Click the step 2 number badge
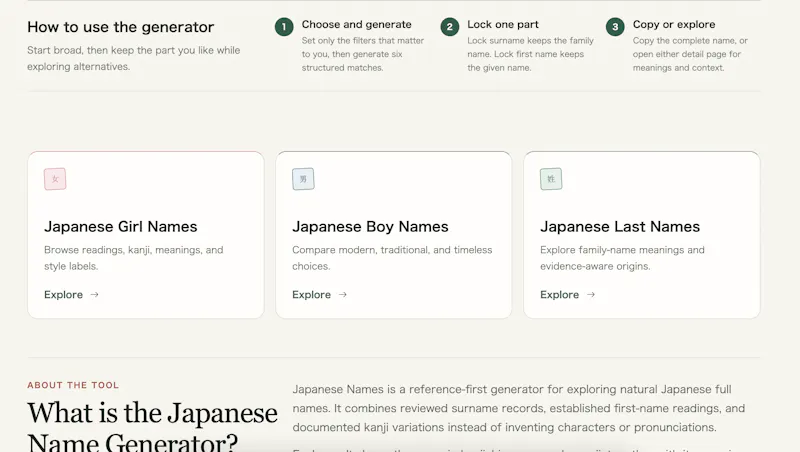This screenshot has height=452, width=800. tap(449, 27)
